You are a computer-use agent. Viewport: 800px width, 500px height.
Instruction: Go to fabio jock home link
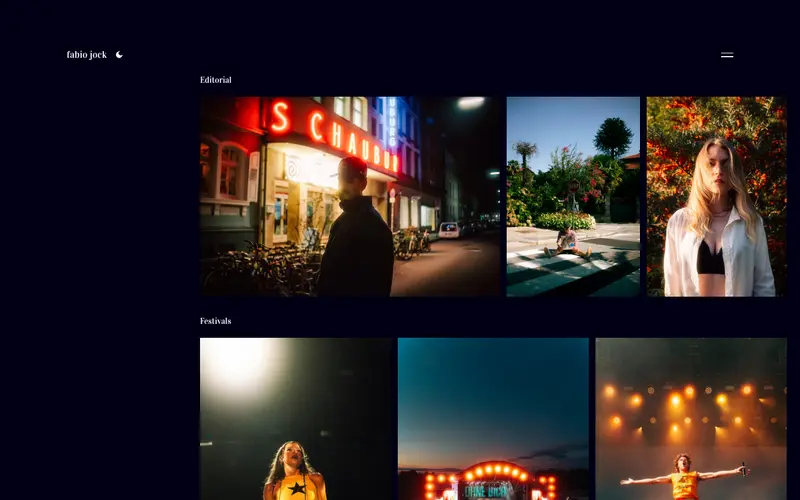[x=87, y=55]
